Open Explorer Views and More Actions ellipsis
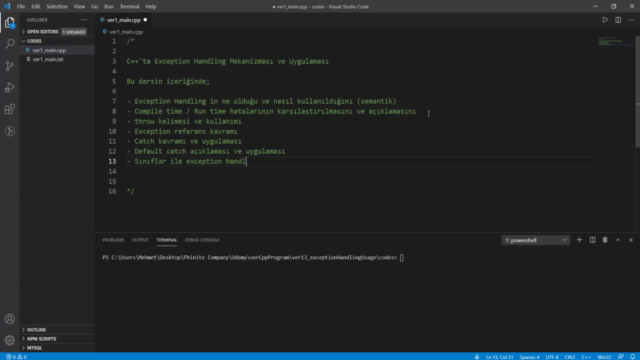 pyautogui.click(x=84, y=20)
